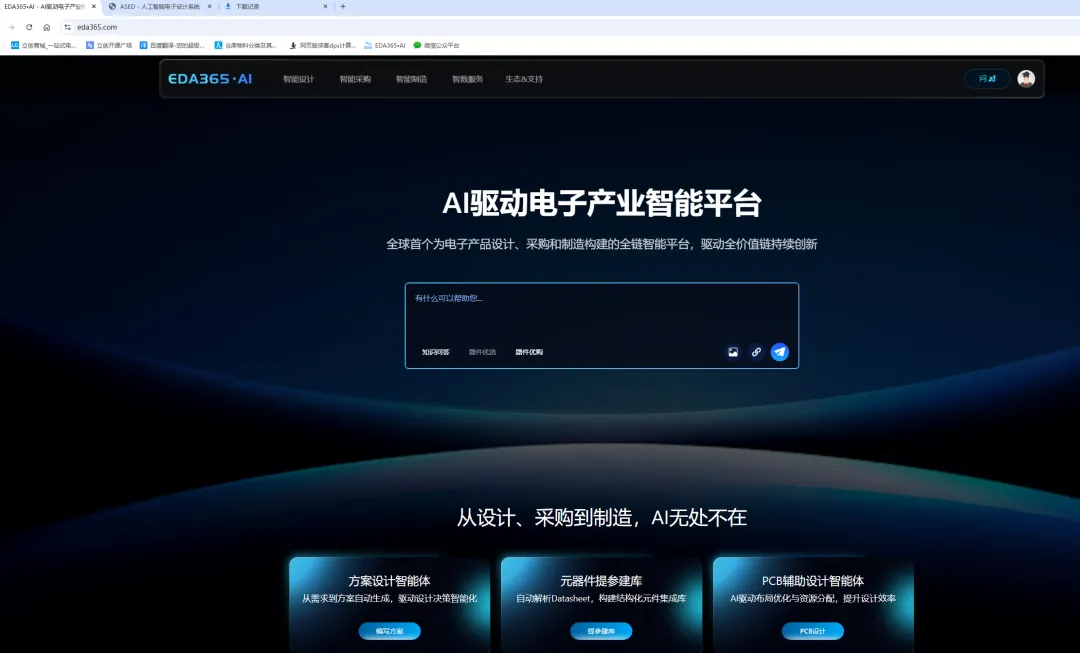Click the browser forward arrow
This screenshot has height=653, width=1080.
[x=11, y=27]
